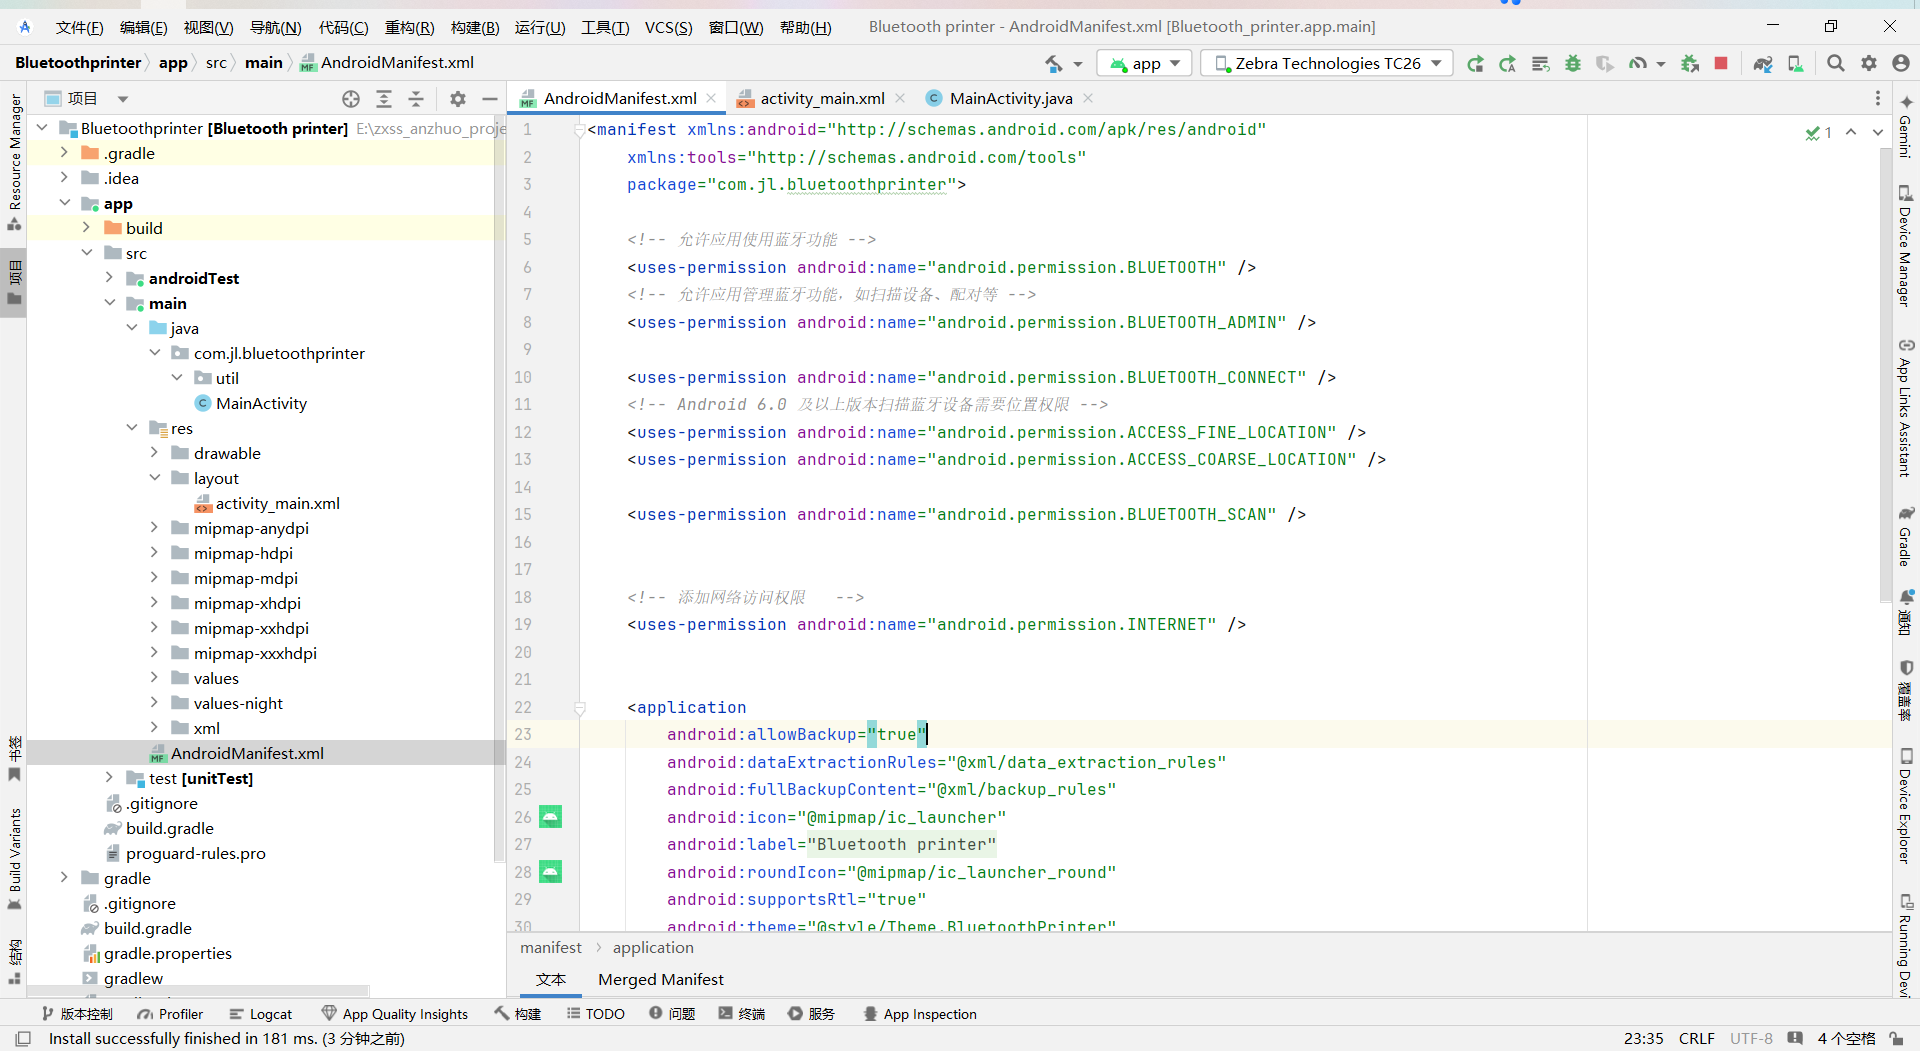This screenshot has height=1051, width=1920.
Task: Open the TODO tool window button
Action: (596, 1014)
